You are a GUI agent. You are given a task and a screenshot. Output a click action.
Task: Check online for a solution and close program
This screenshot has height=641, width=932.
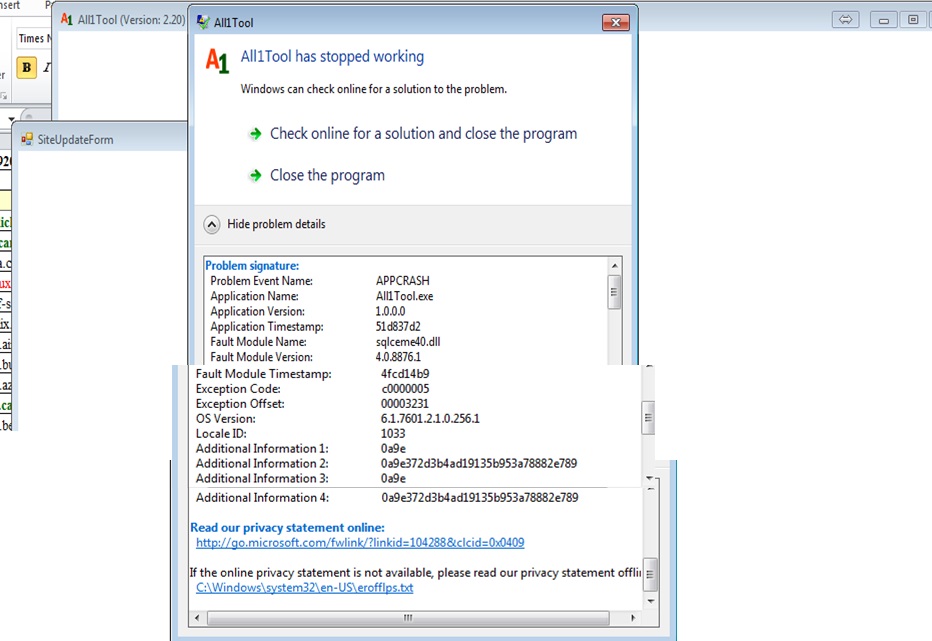(423, 134)
